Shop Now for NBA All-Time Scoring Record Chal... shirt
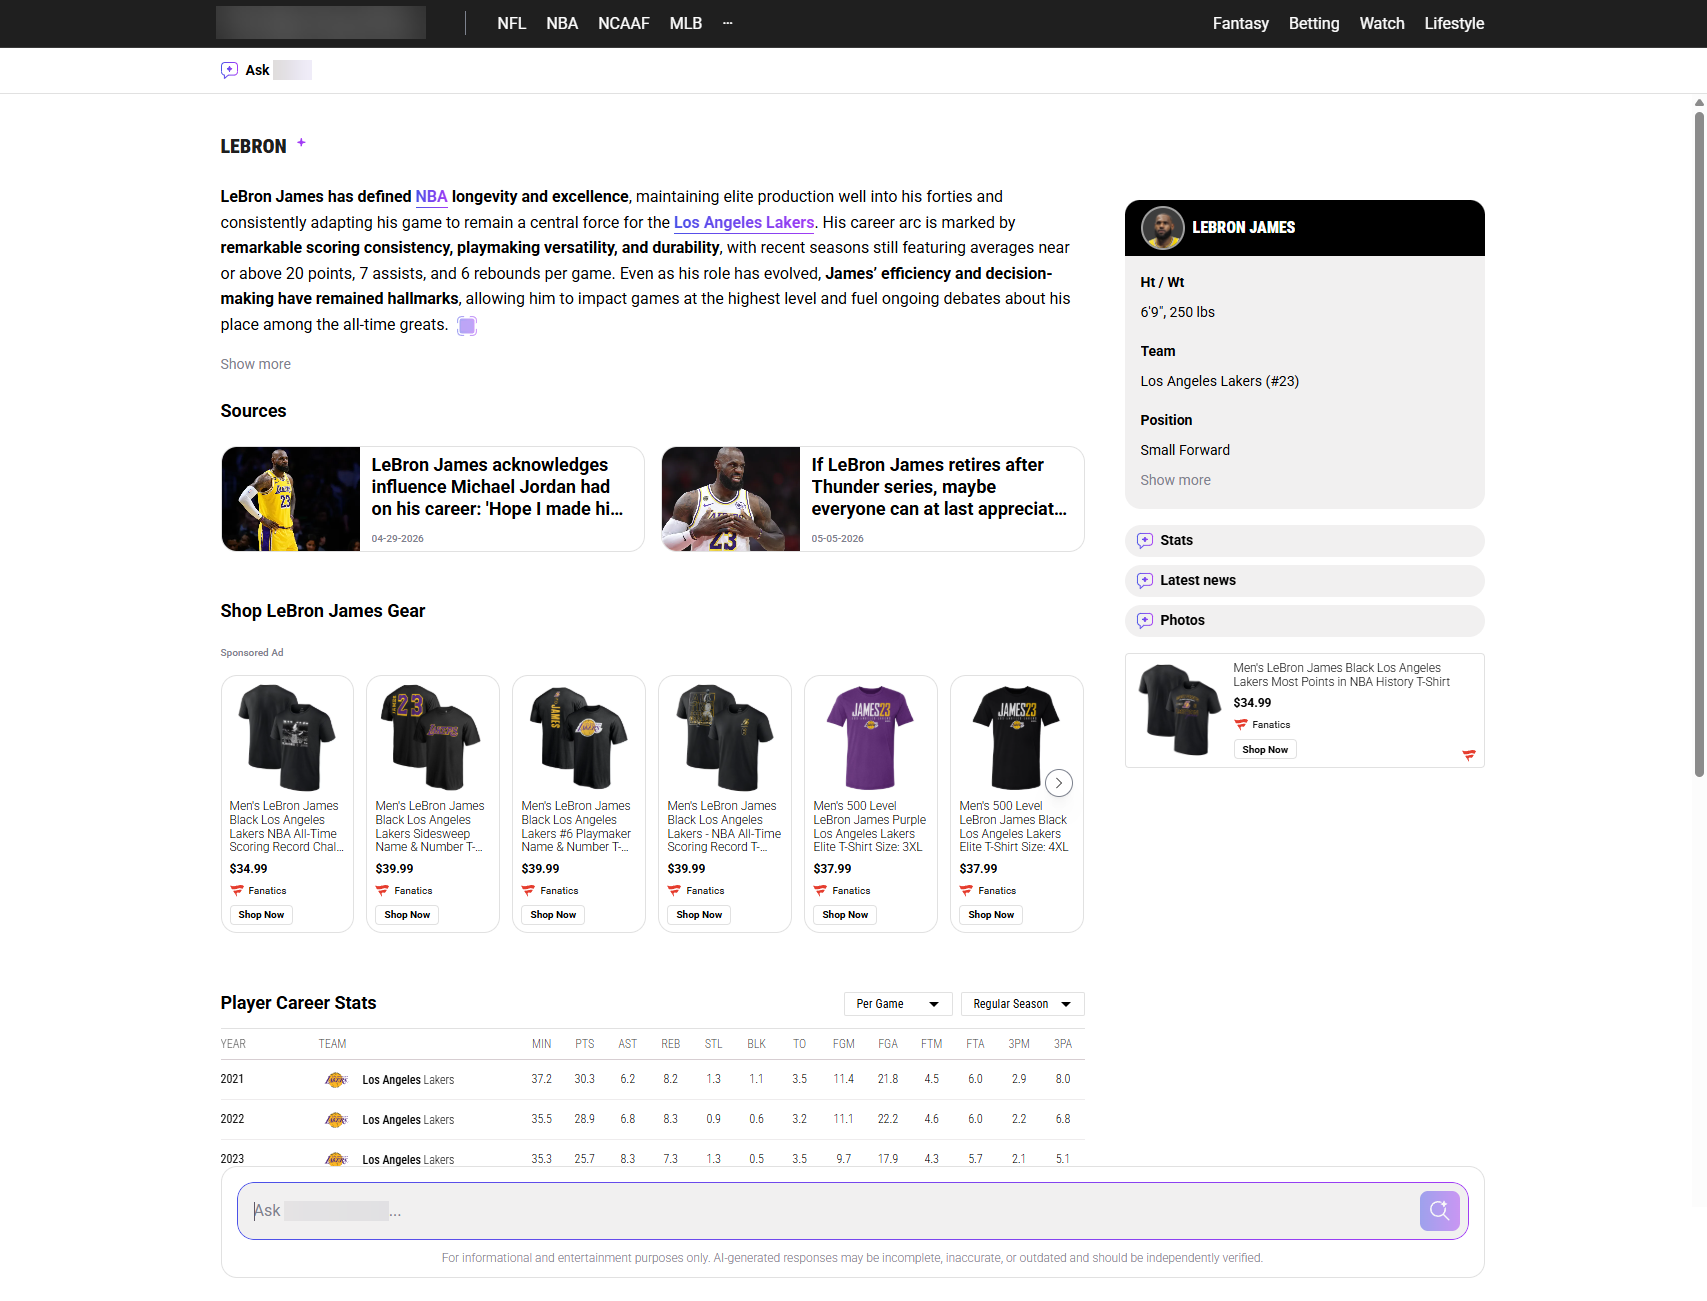This screenshot has height=1301, width=1707. [261, 915]
